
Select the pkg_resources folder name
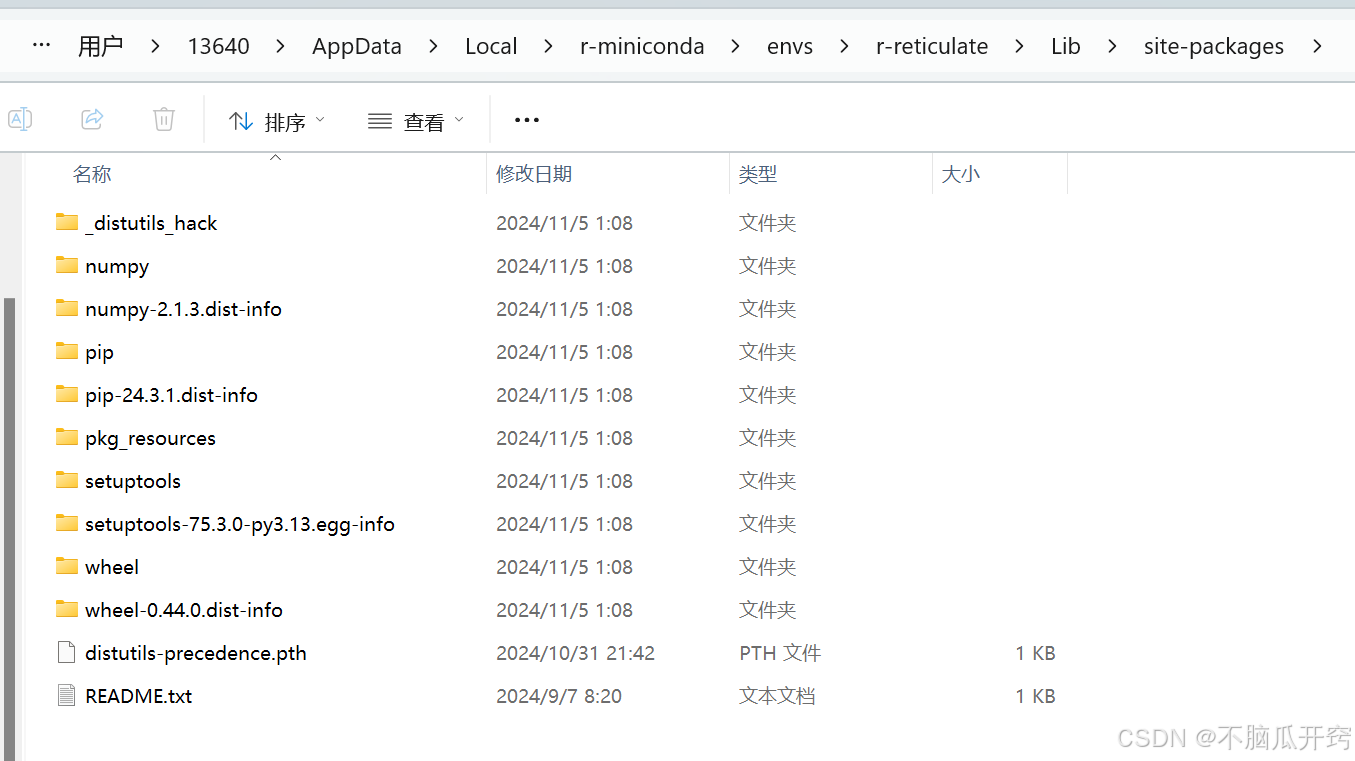(x=150, y=438)
